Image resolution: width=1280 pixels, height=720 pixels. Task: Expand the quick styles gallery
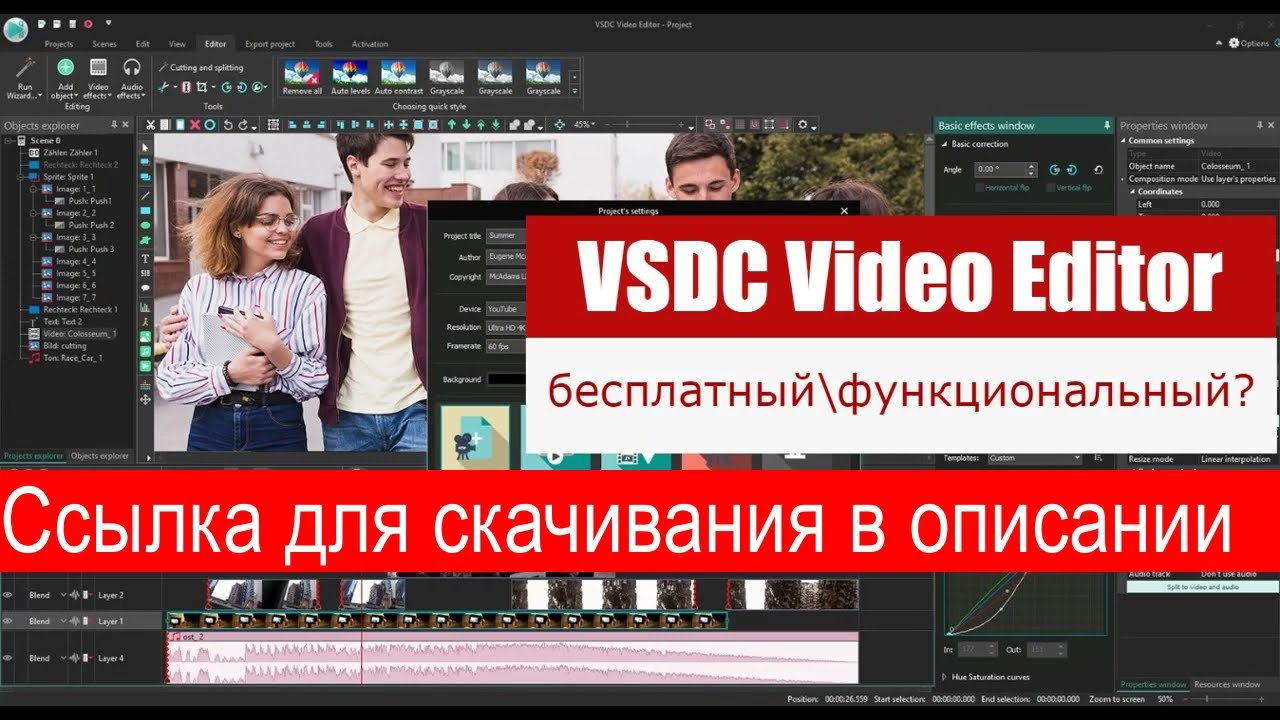[574, 92]
